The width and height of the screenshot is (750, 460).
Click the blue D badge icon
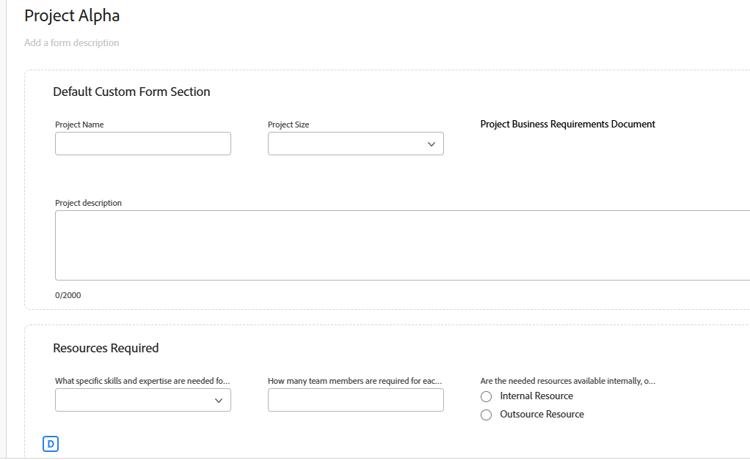click(51, 443)
